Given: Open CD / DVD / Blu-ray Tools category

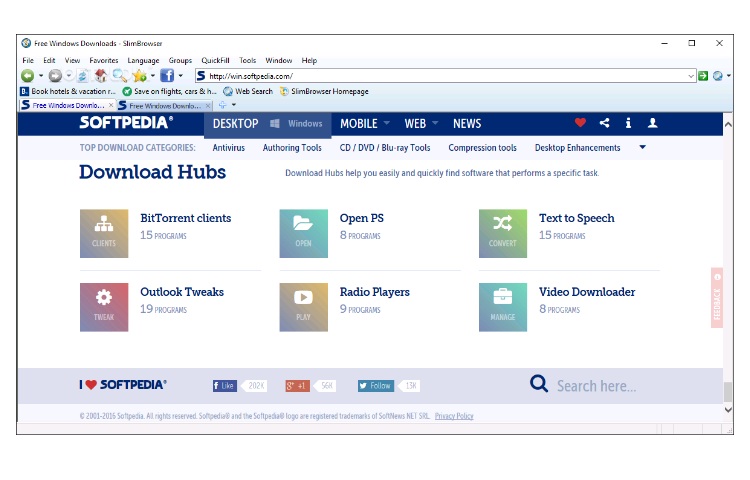Looking at the screenshot, I should [385, 148].
